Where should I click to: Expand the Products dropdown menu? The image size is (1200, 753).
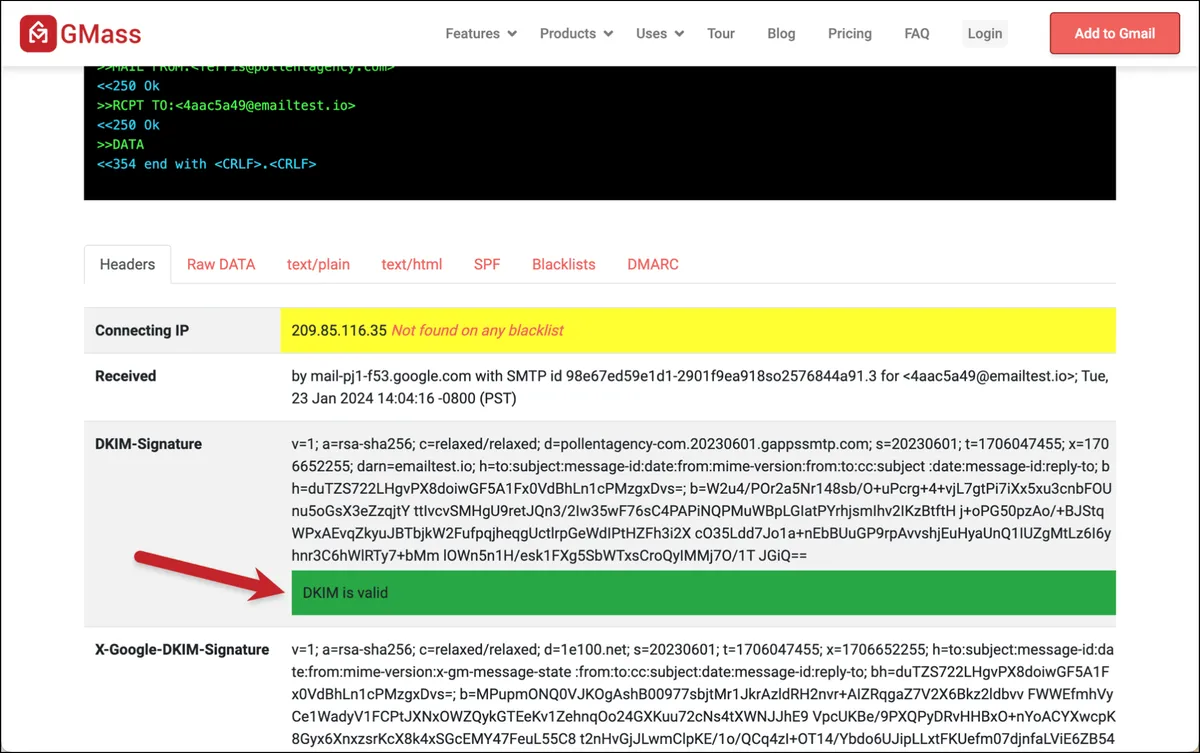(576, 33)
